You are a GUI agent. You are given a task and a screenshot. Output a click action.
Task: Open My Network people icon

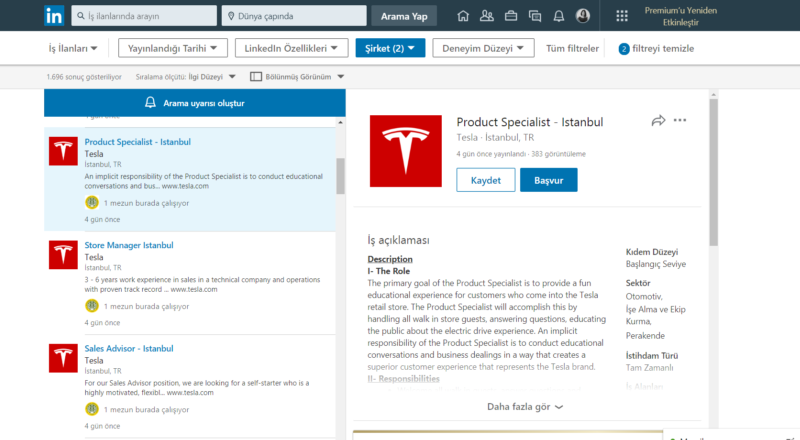487,16
